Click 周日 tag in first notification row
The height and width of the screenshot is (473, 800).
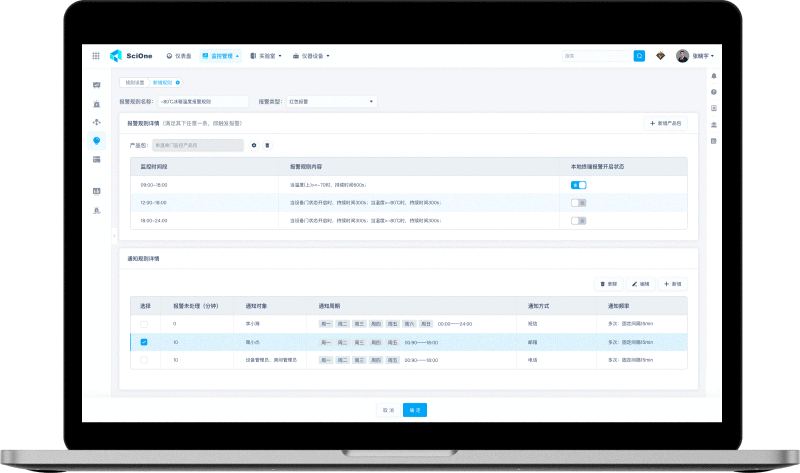click(426, 324)
